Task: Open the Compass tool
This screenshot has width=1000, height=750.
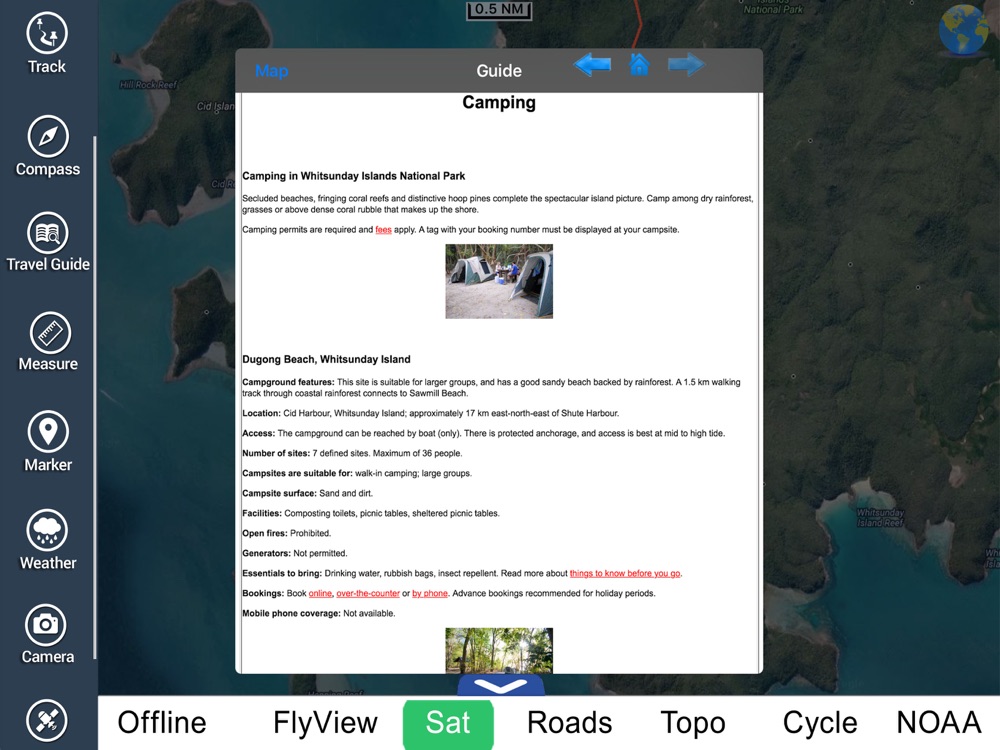Action: pos(48,146)
